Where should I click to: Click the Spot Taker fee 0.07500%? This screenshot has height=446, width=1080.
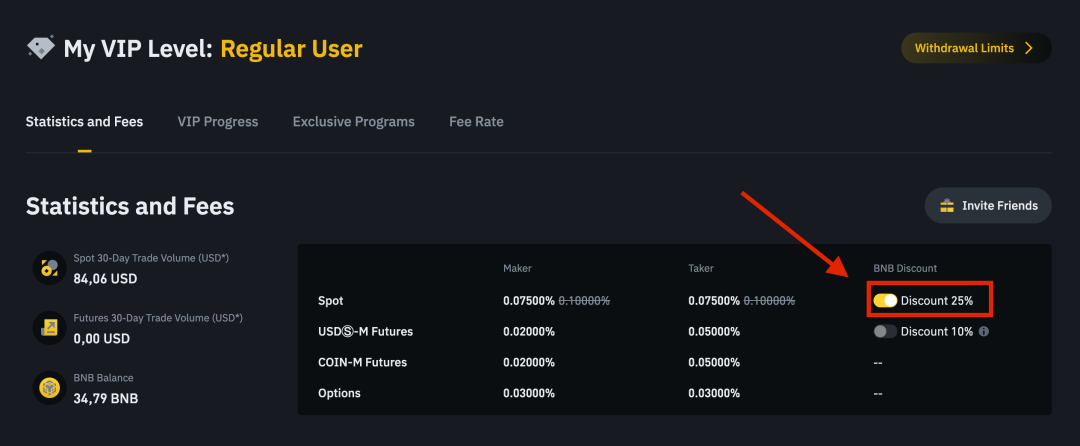[x=714, y=301]
